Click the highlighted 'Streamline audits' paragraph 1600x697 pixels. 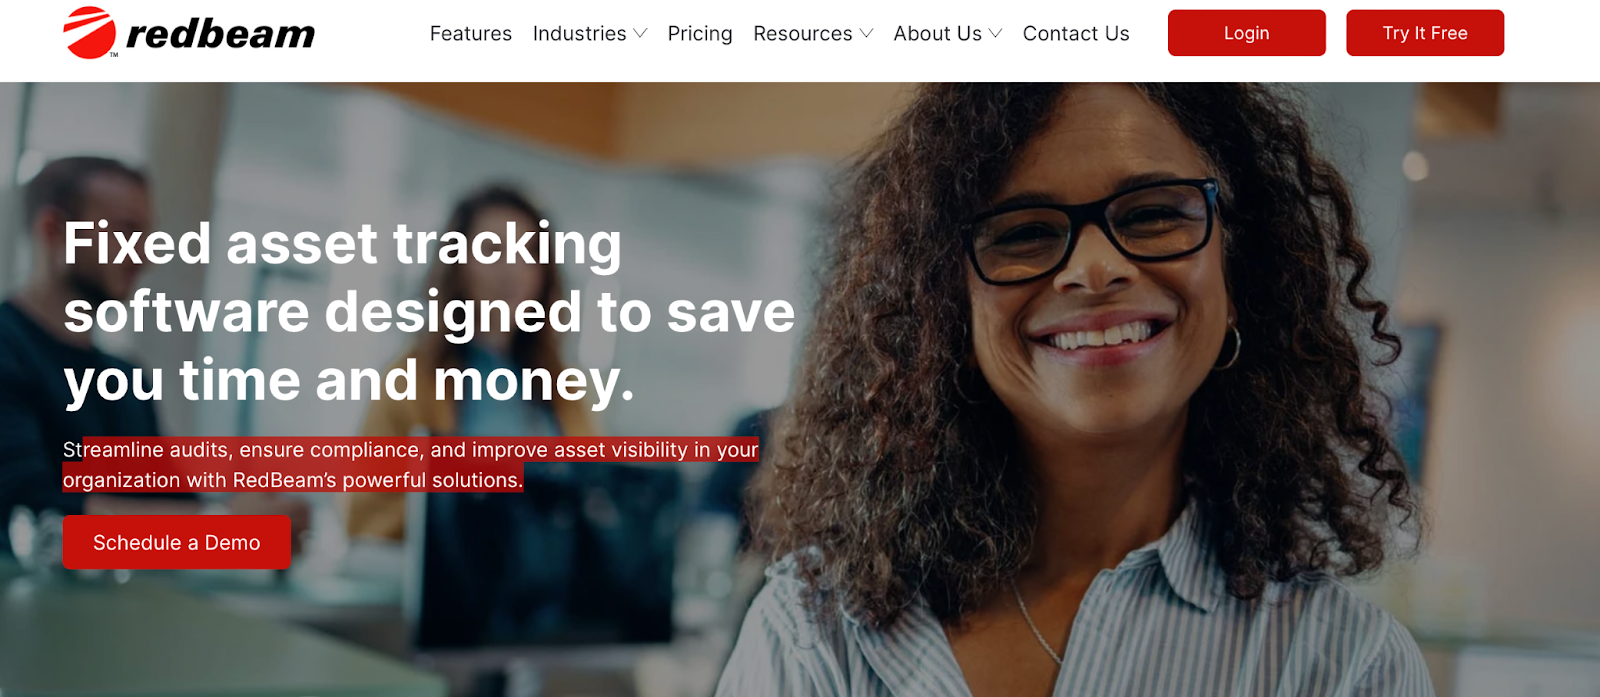pyautogui.click(x=411, y=465)
